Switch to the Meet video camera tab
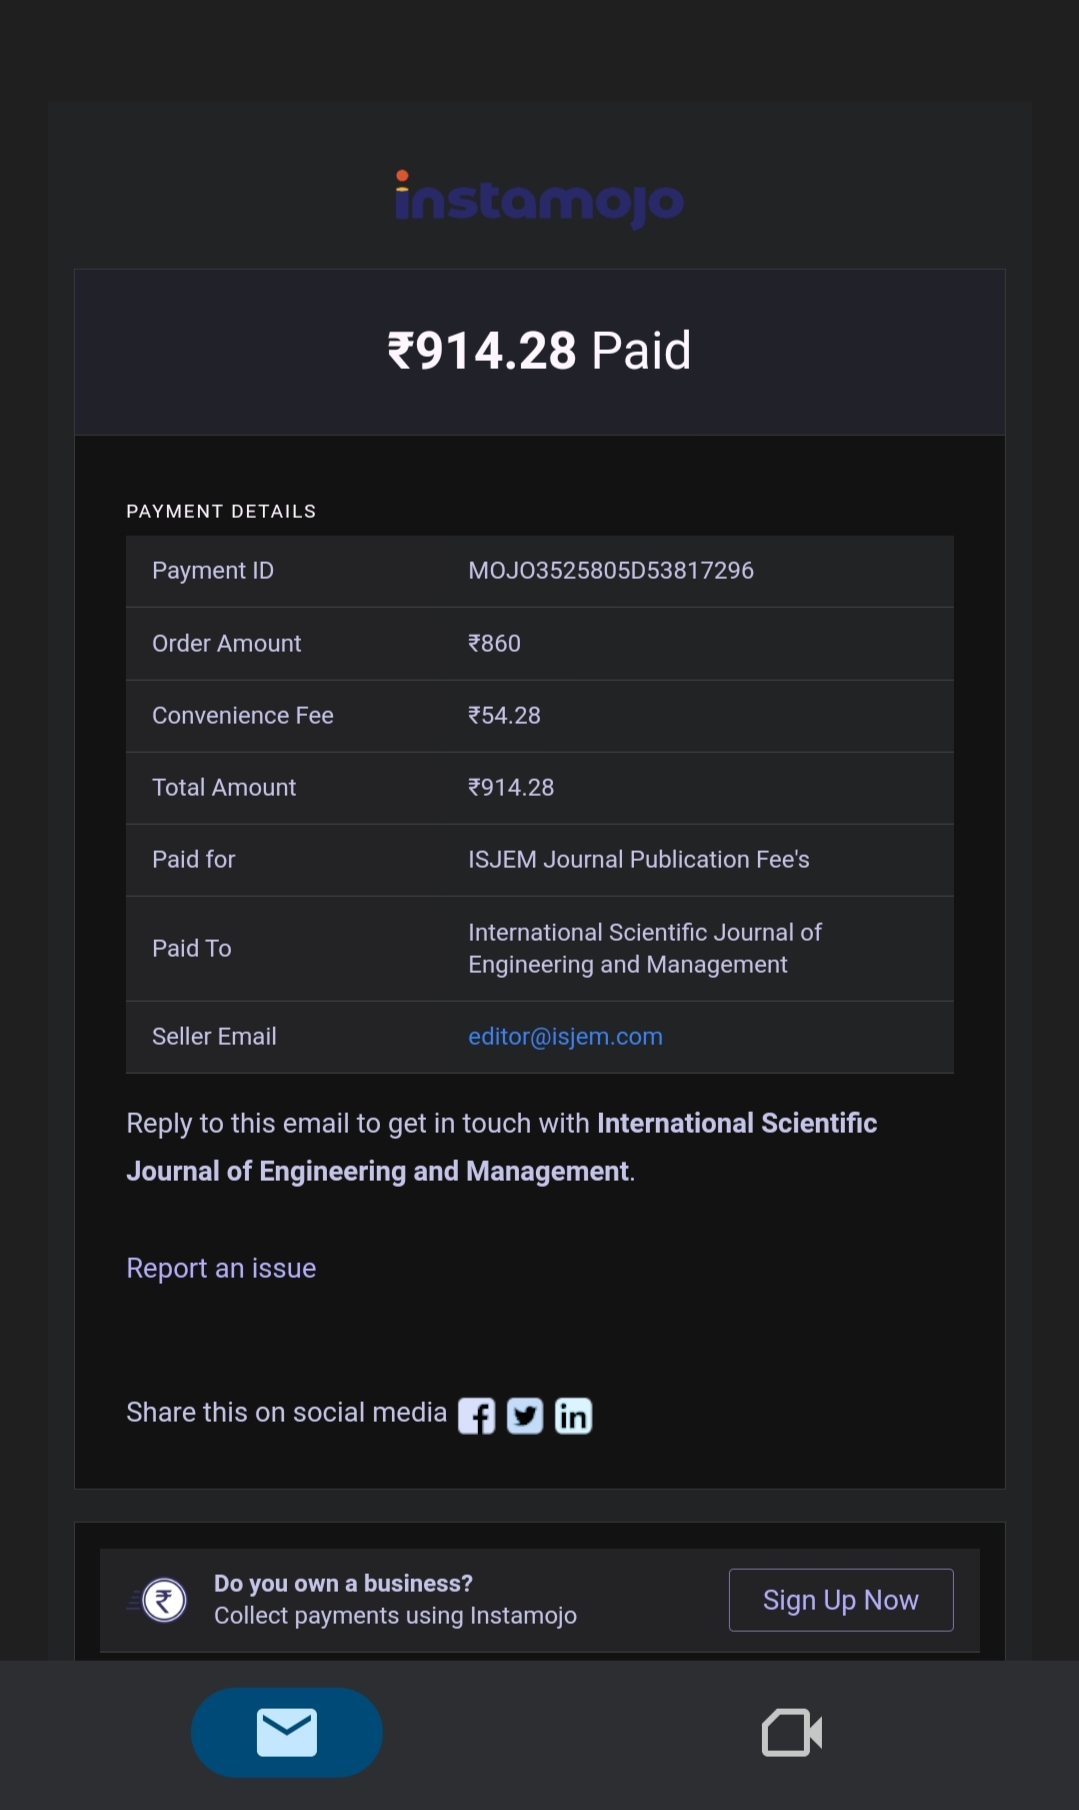Screen dimensions: 1079x1810 click(x=791, y=1732)
